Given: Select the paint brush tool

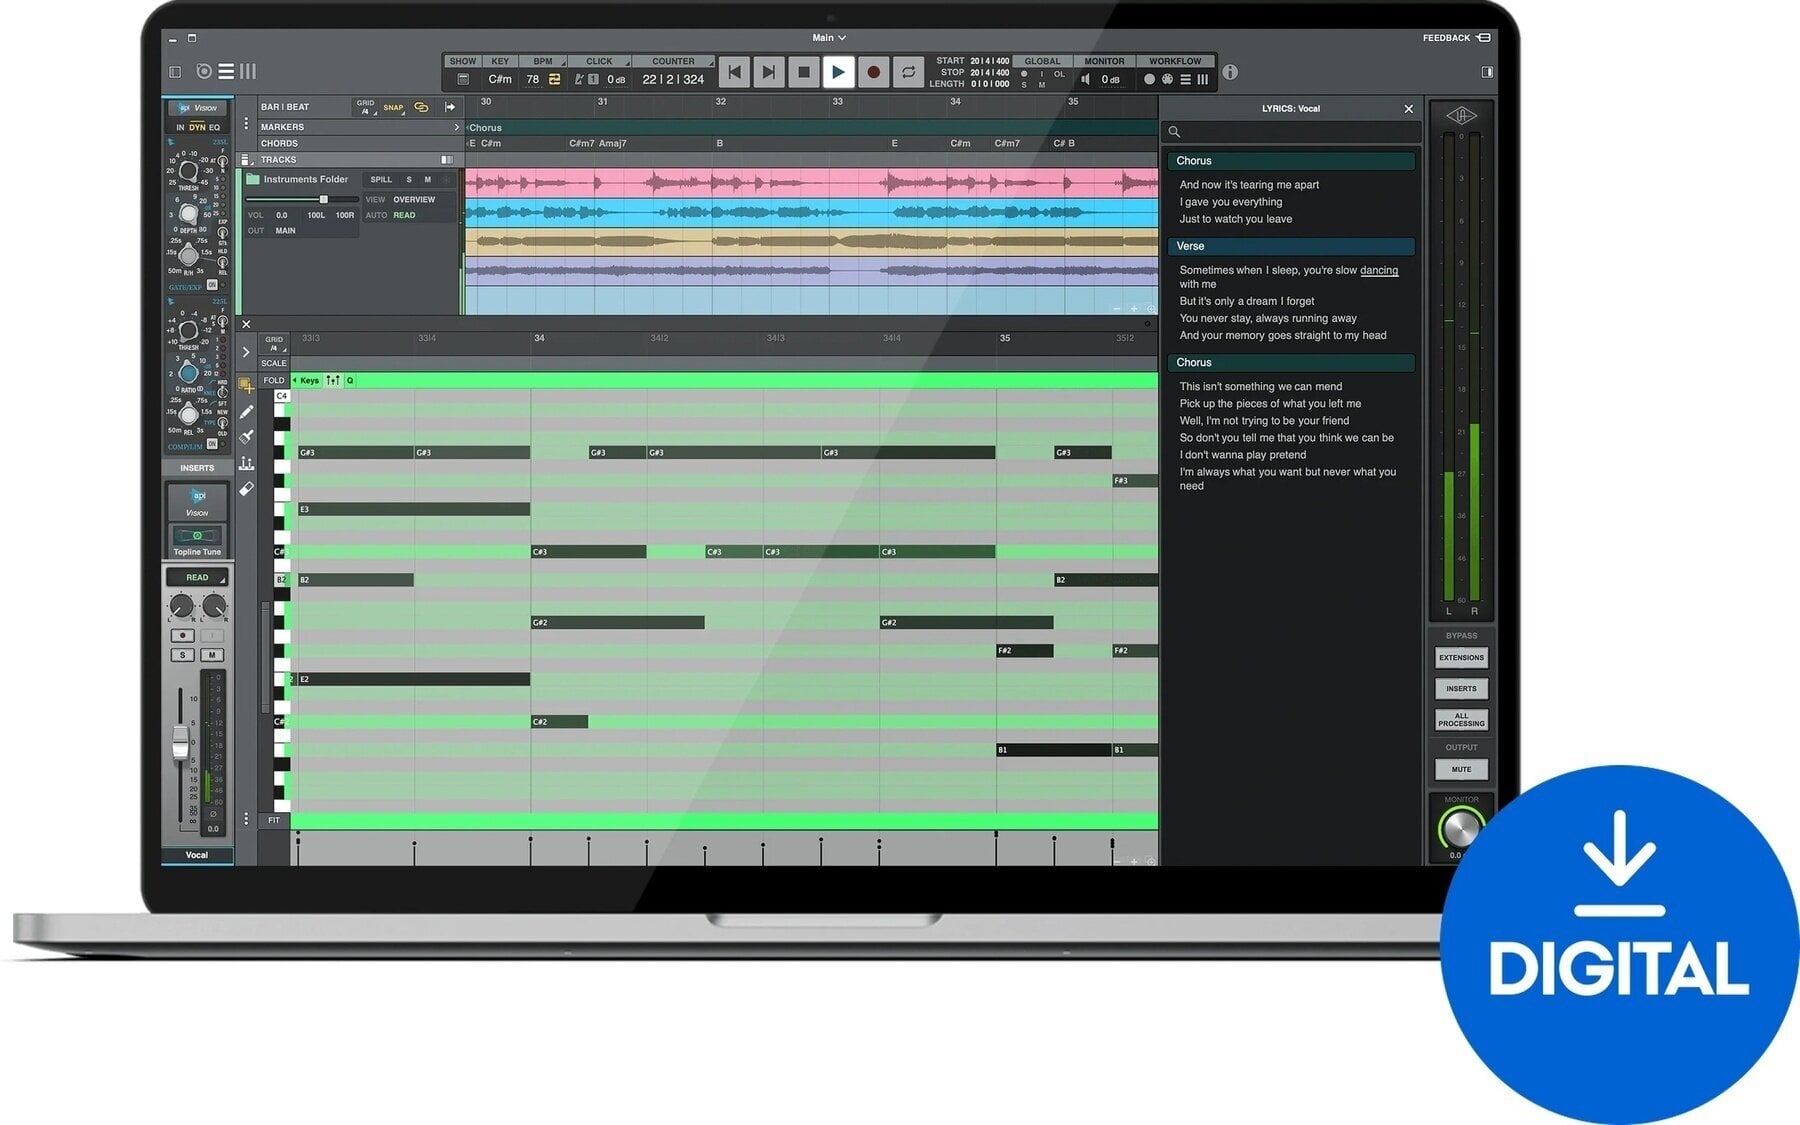Looking at the screenshot, I should (246, 437).
